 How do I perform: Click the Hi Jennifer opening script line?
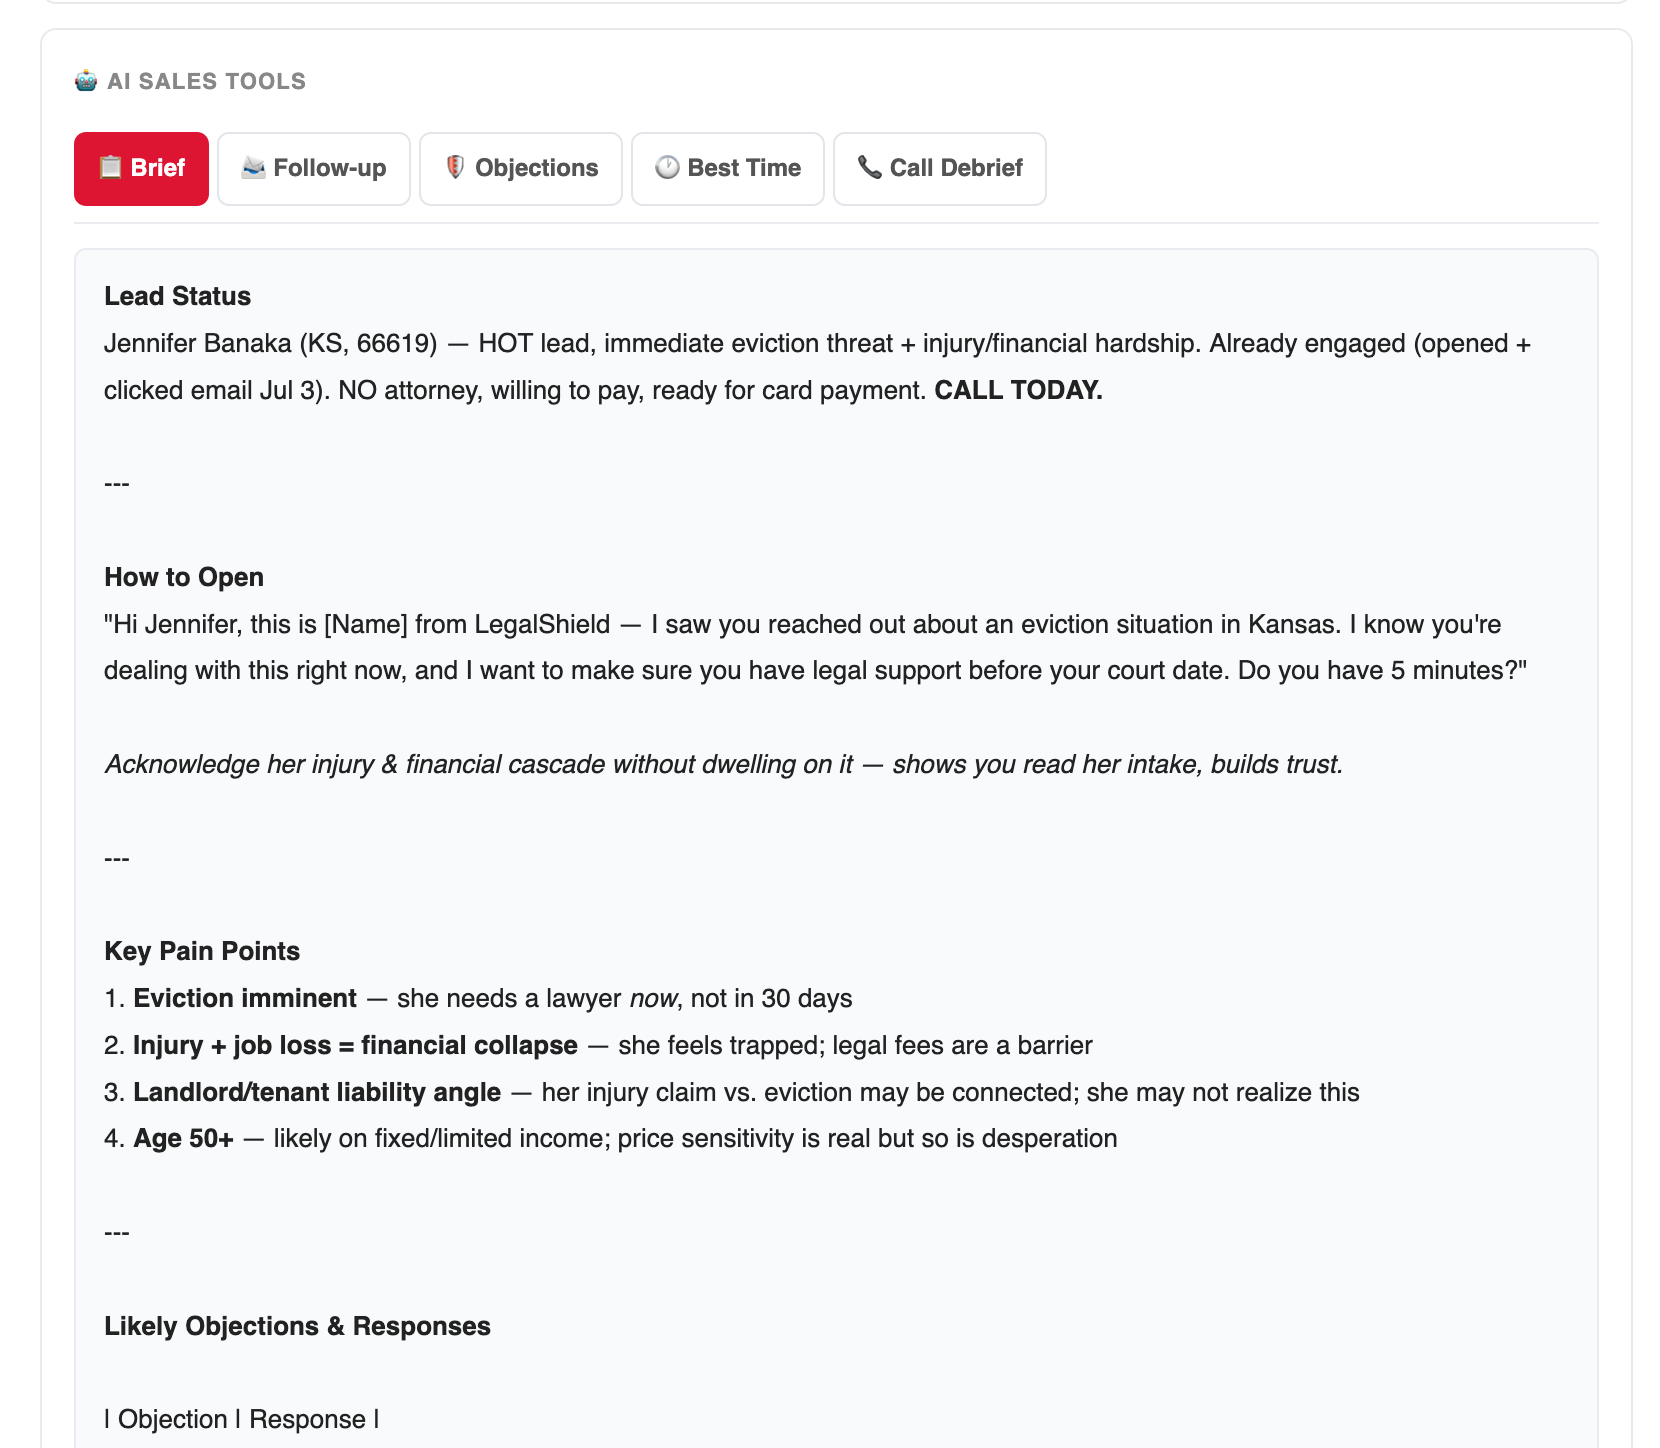point(815,647)
